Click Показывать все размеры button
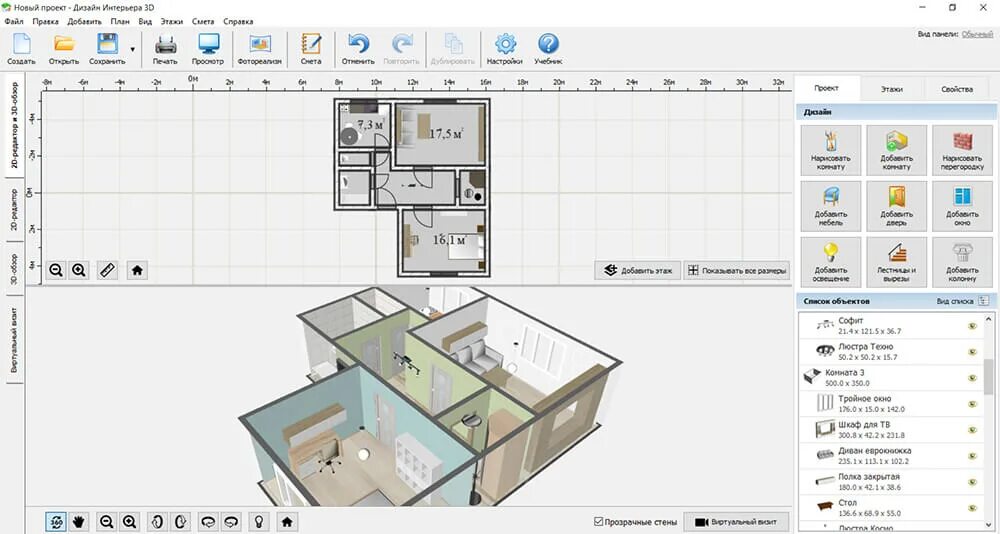This screenshot has height=534, width=1000. (x=737, y=271)
